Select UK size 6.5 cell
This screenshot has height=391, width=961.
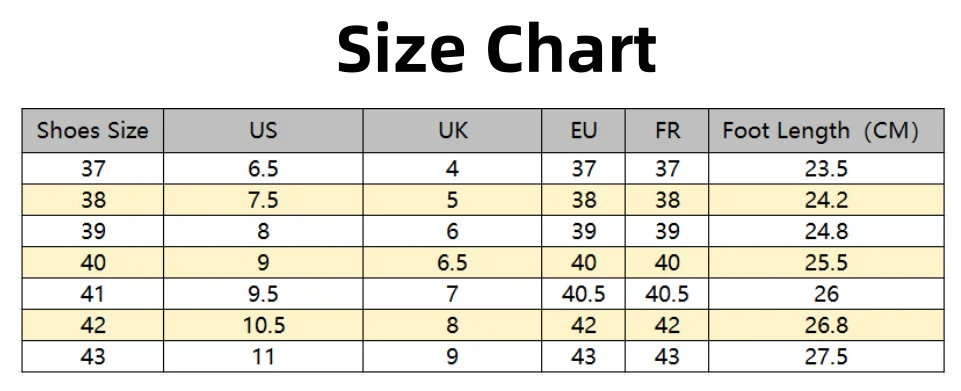coord(452,262)
